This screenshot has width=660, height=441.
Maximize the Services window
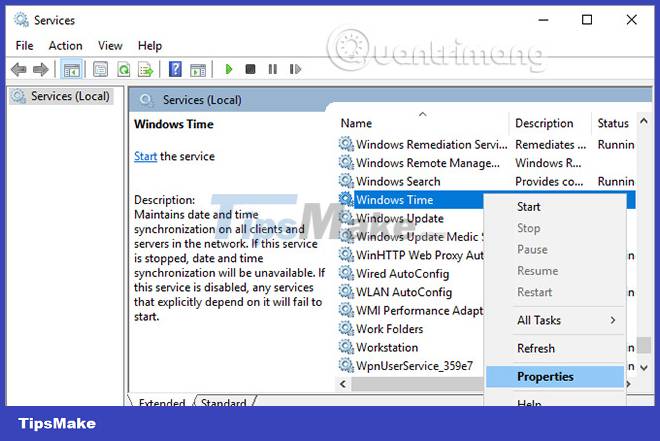(x=587, y=20)
